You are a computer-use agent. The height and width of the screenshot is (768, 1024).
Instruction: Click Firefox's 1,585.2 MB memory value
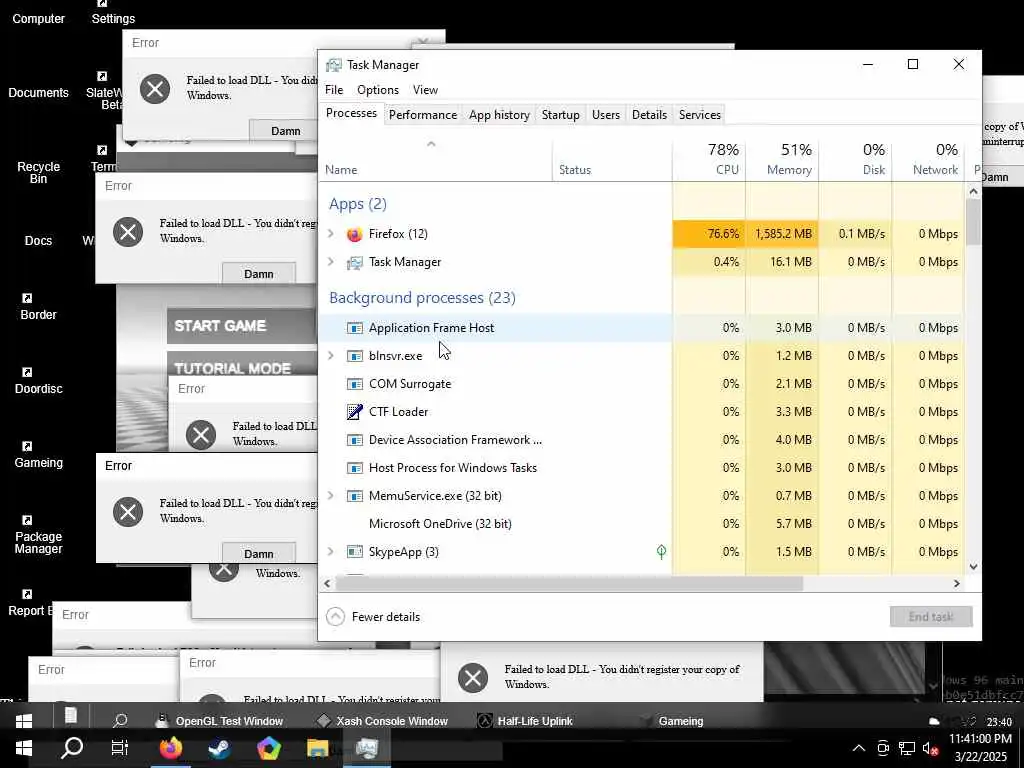coord(783,234)
